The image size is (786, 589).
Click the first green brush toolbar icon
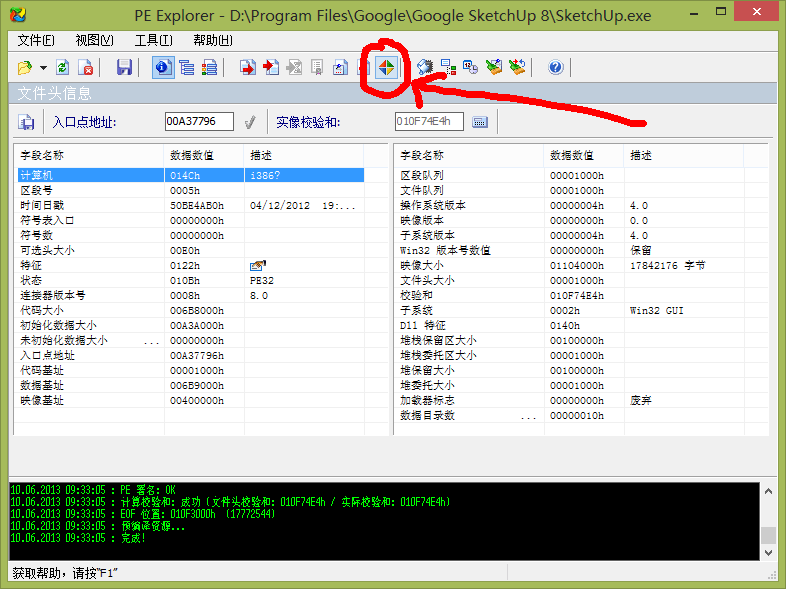(x=494, y=67)
